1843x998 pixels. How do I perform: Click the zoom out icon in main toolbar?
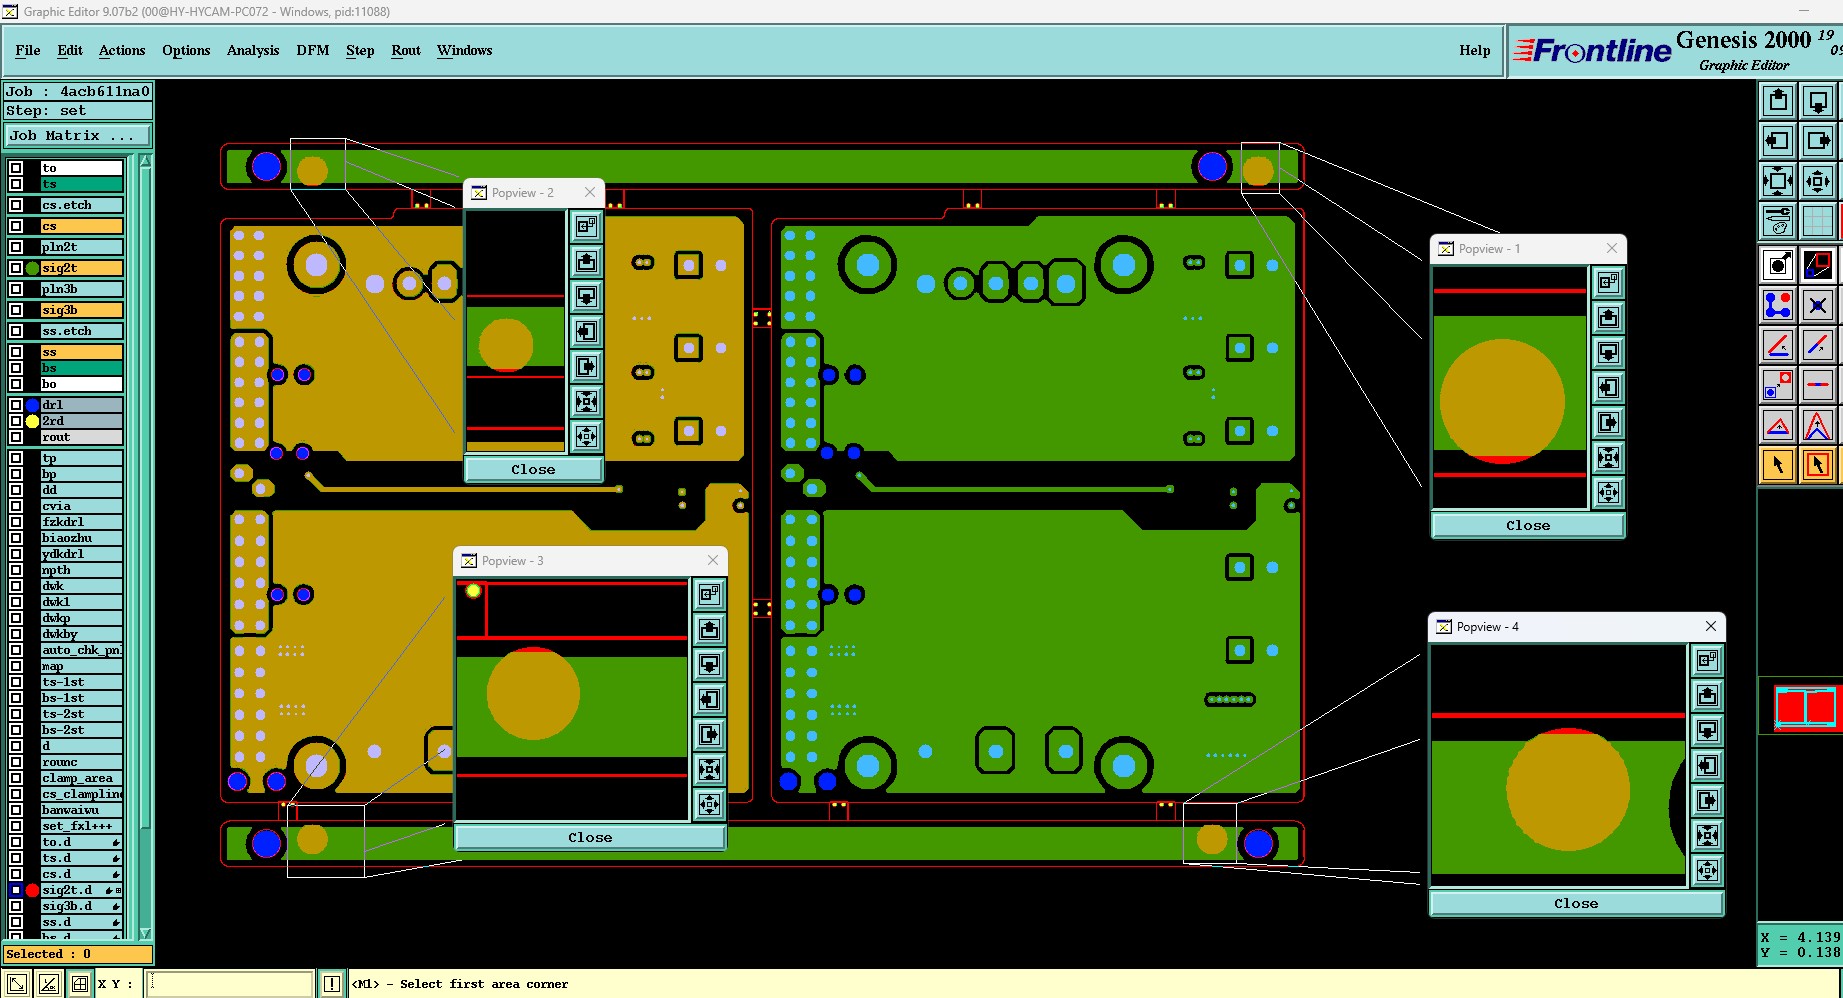[1818, 181]
